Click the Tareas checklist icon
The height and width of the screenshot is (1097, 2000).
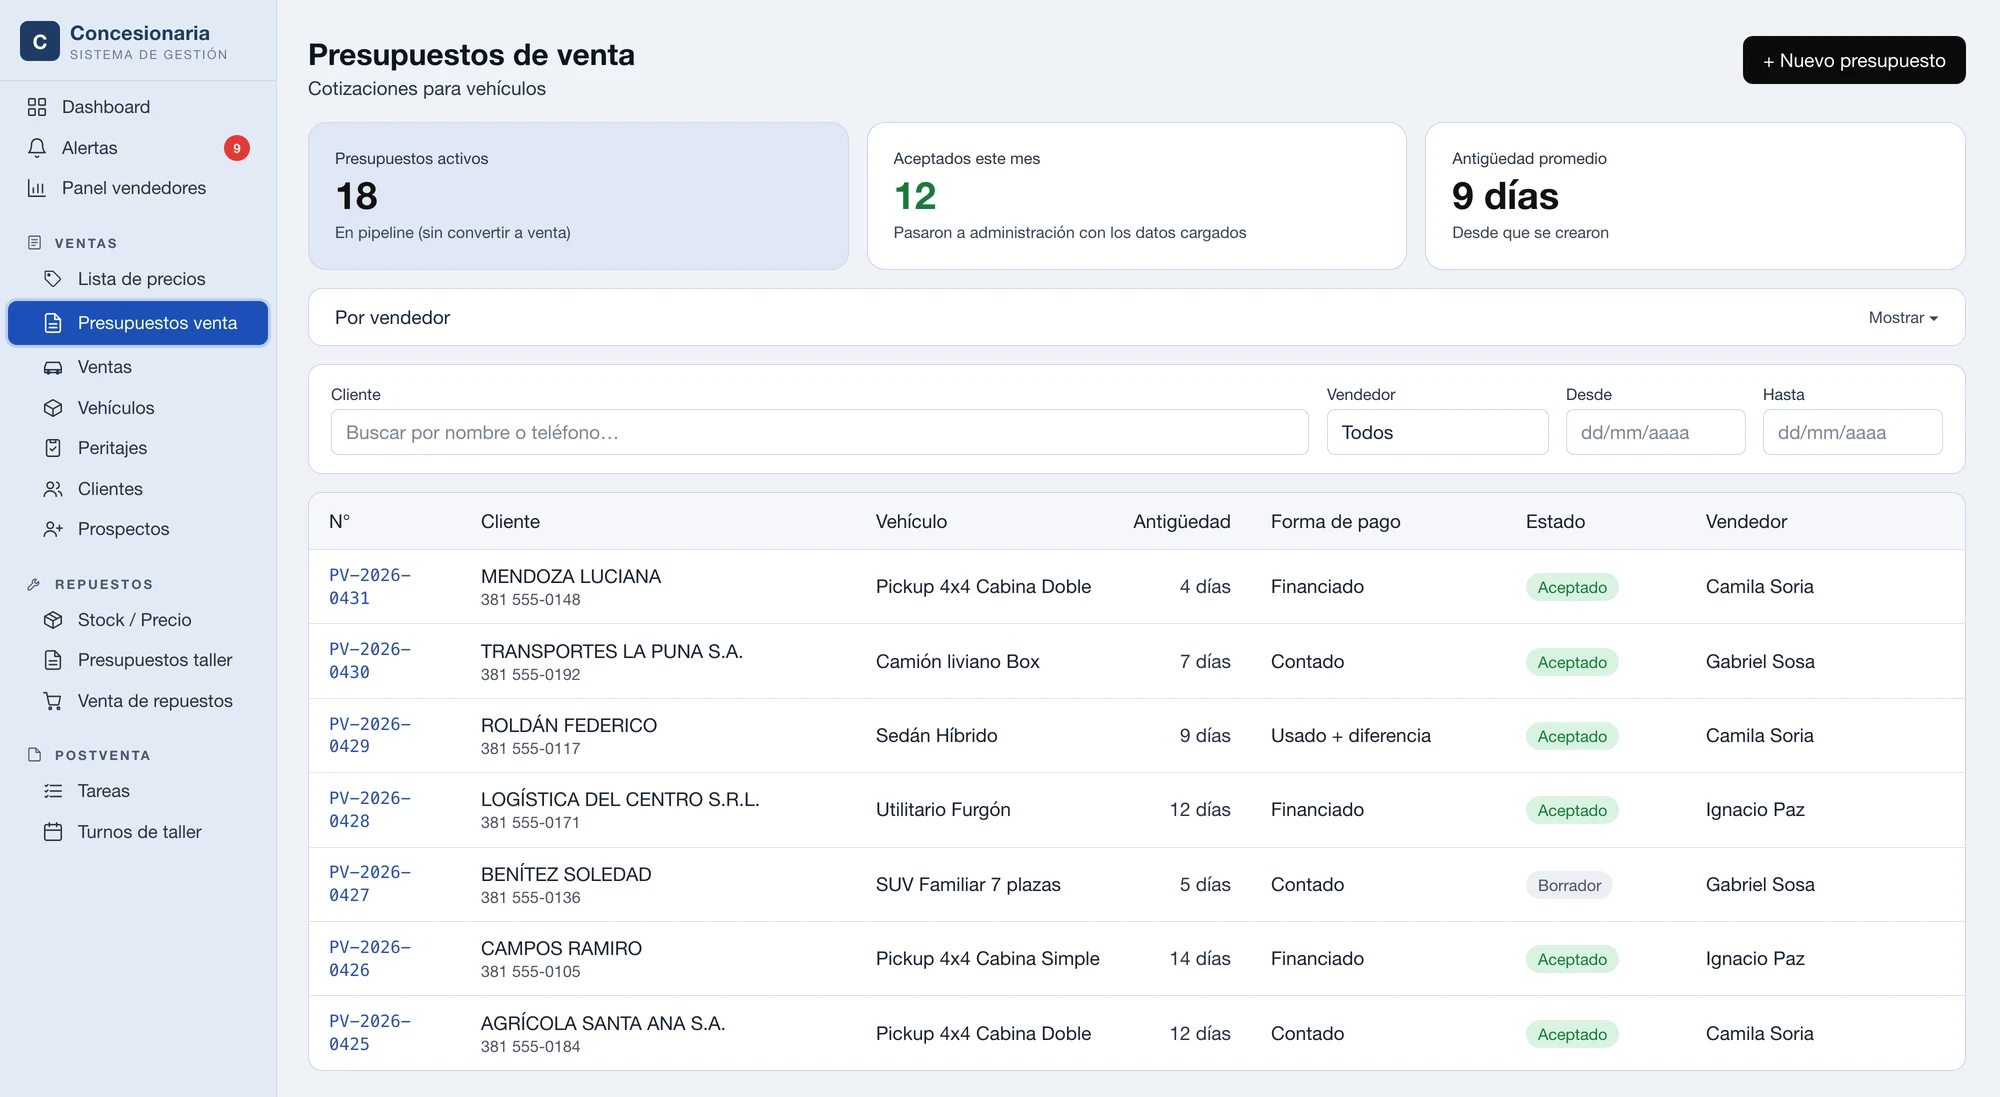tap(53, 791)
